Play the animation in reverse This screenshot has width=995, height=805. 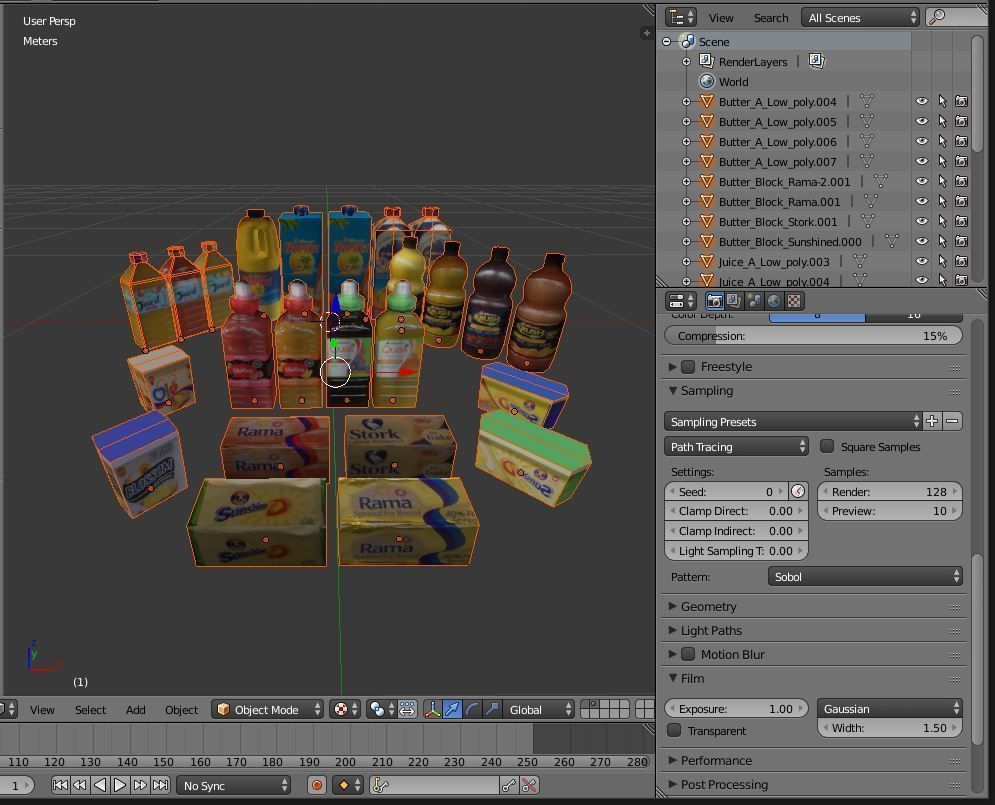(x=100, y=785)
